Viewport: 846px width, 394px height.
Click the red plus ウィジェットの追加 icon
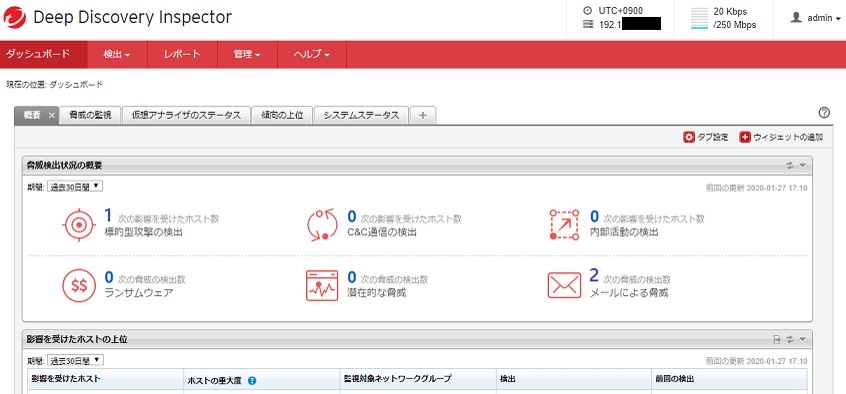coord(745,138)
